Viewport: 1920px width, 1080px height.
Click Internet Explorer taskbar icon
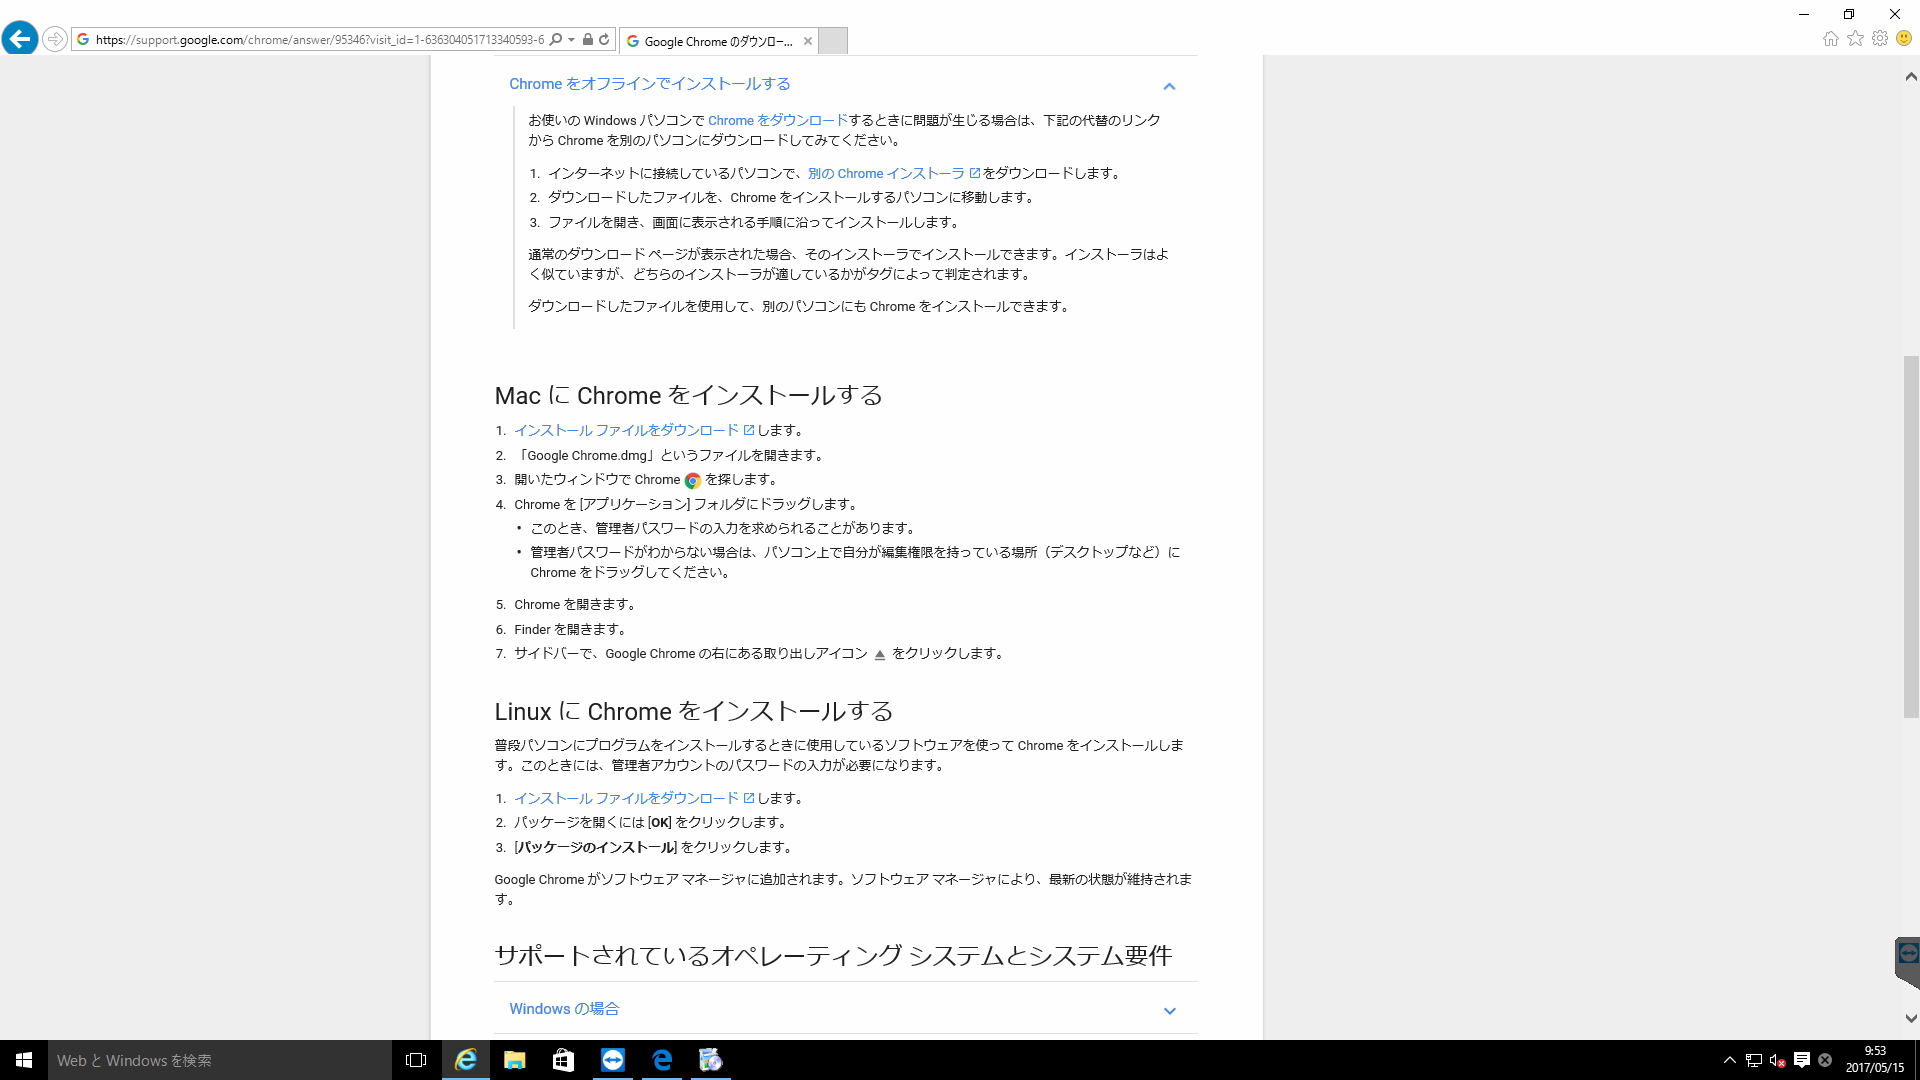pyautogui.click(x=466, y=1060)
